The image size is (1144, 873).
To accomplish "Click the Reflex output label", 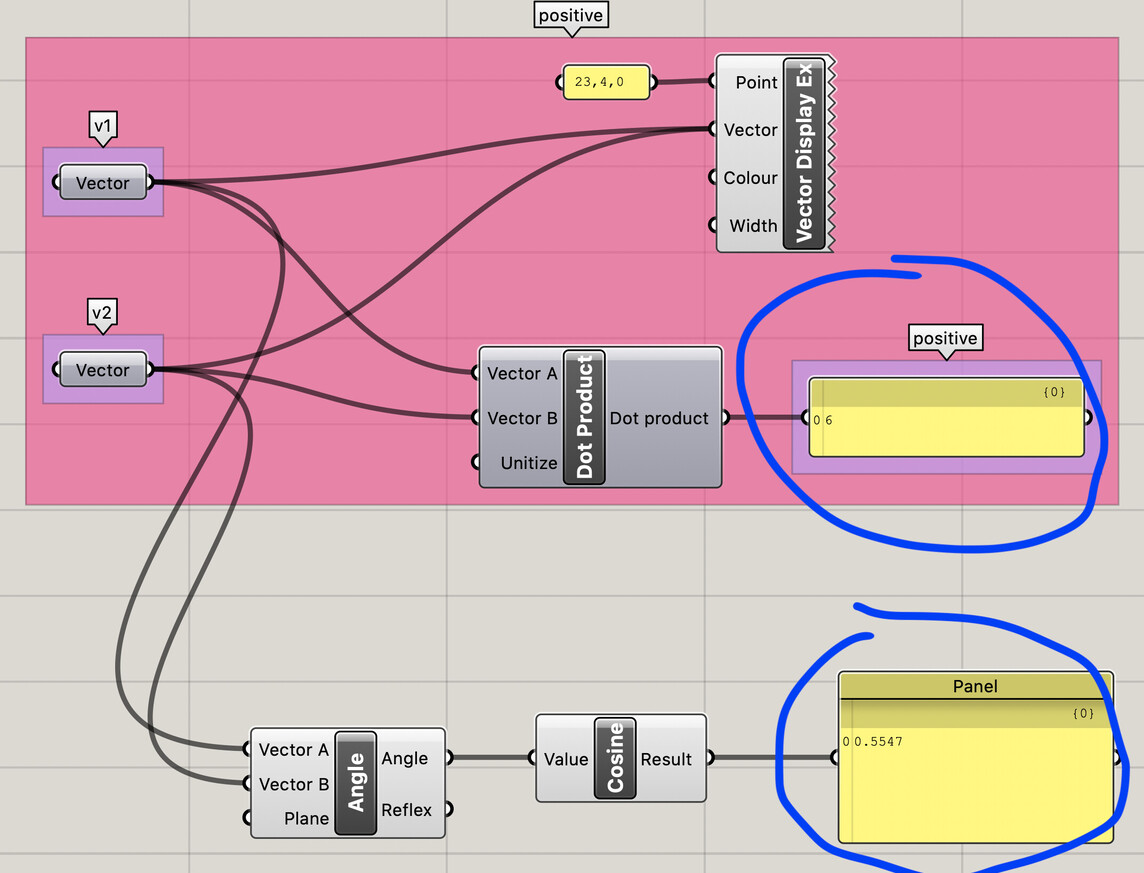I will [406, 810].
